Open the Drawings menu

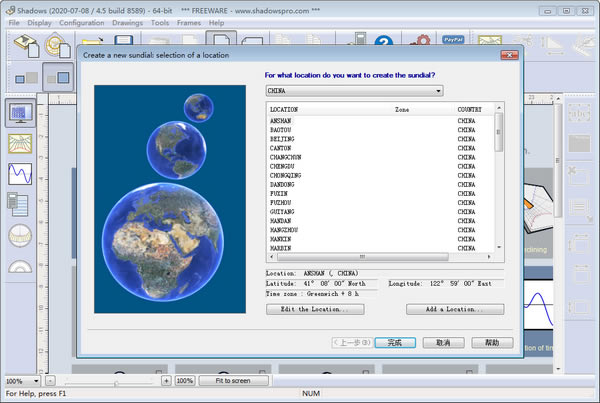127,22
